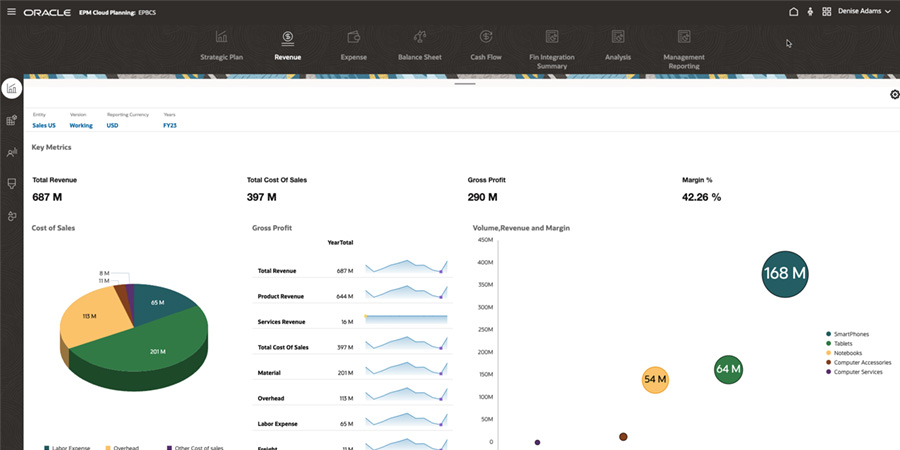Click the 65 M teal pie slice

[x=161, y=302]
